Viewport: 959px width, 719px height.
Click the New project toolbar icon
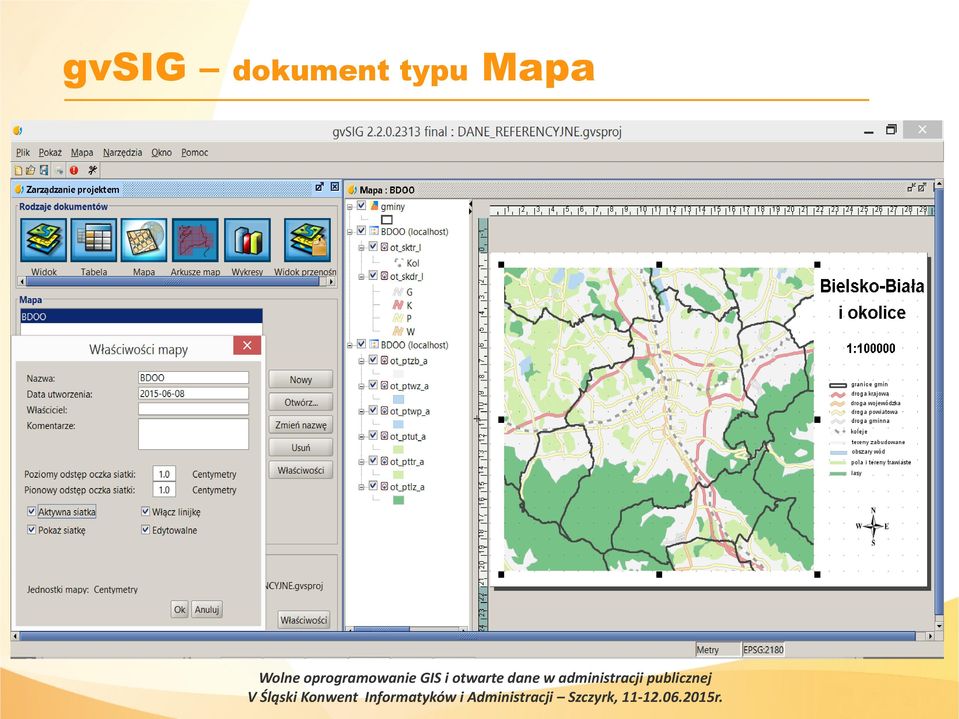(18, 171)
